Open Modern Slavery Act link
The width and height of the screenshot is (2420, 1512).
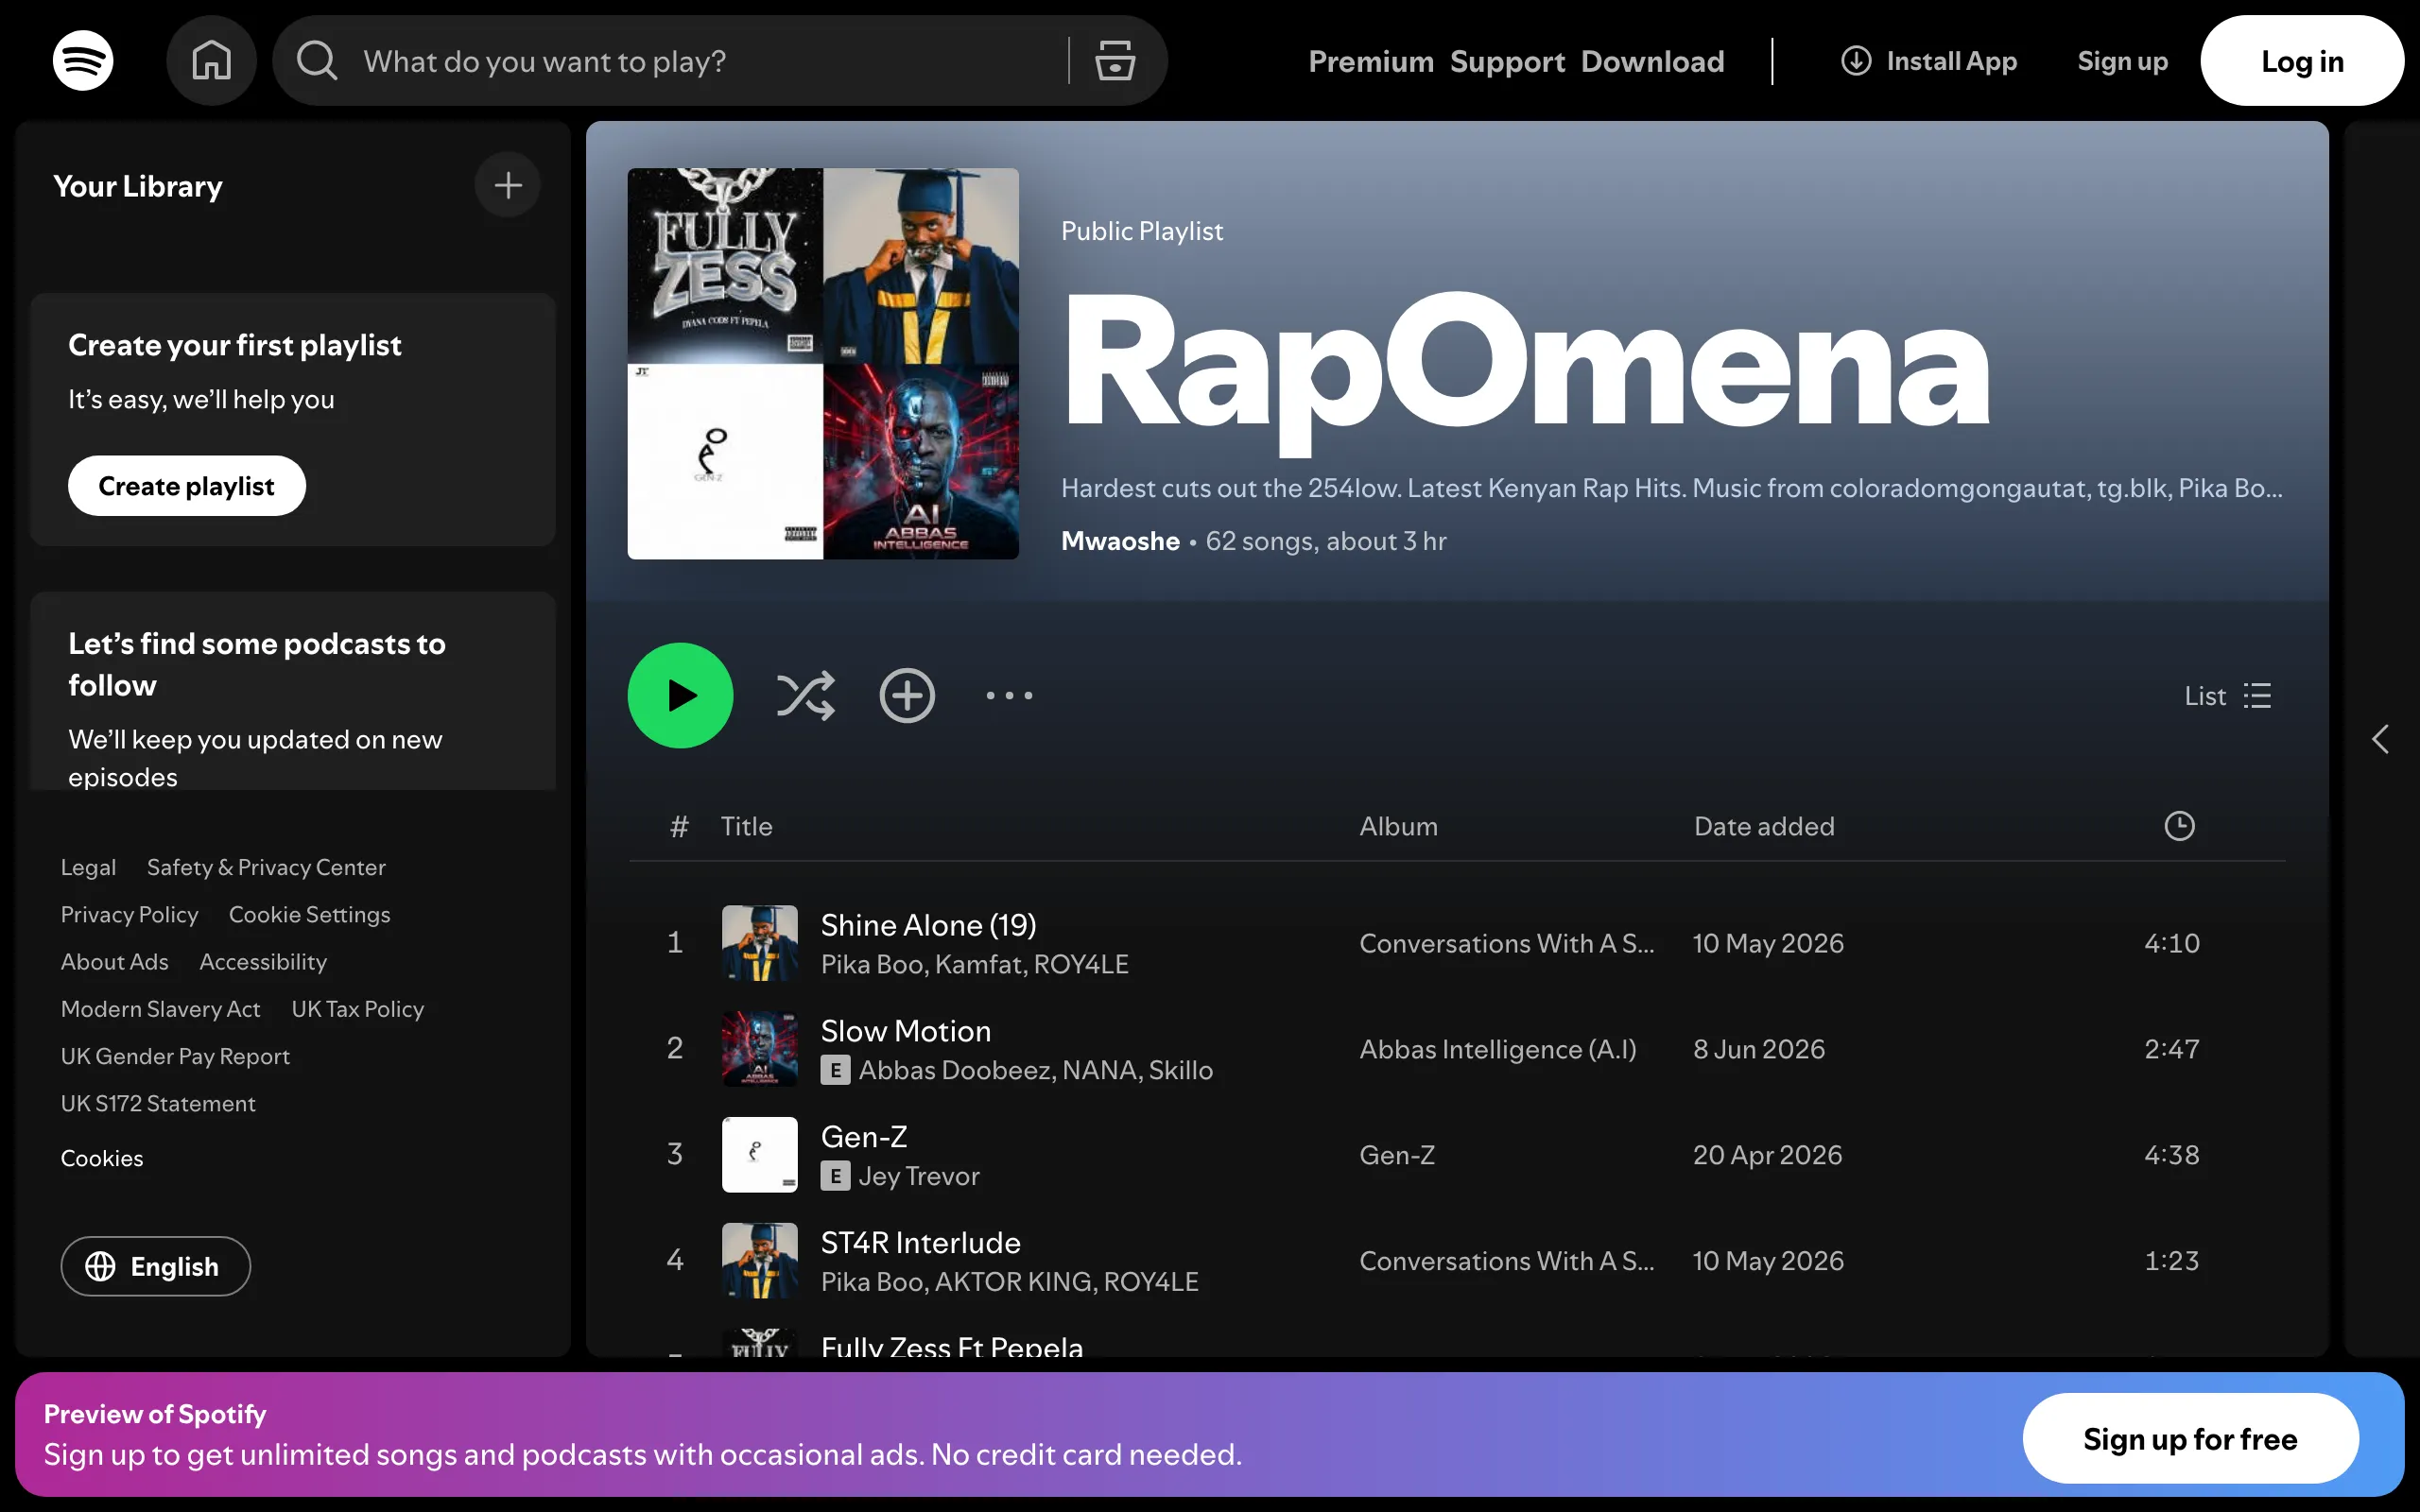[160, 1009]
